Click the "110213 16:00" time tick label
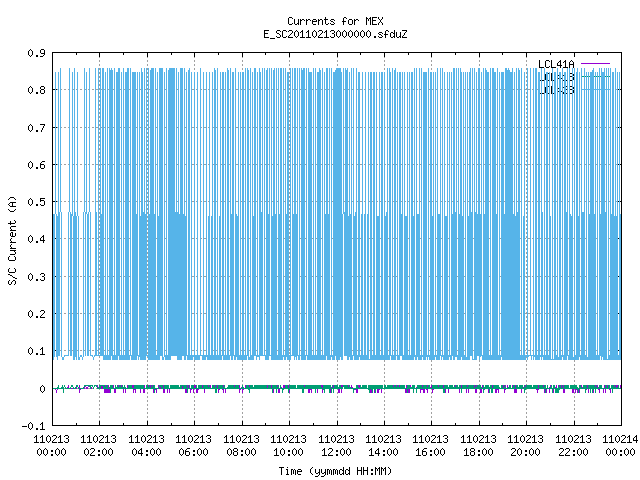 tap(430, 446)
